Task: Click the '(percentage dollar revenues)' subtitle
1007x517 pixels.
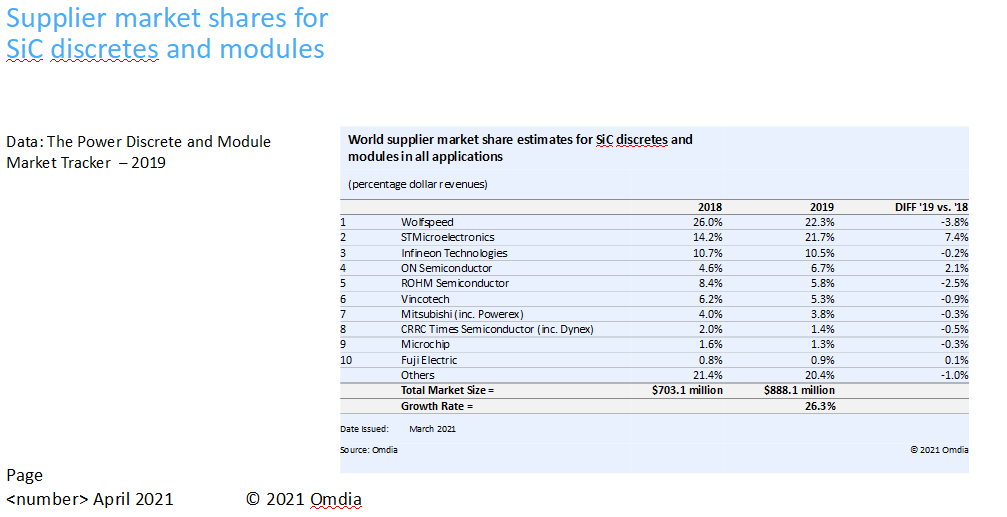Action: [417, 184]
